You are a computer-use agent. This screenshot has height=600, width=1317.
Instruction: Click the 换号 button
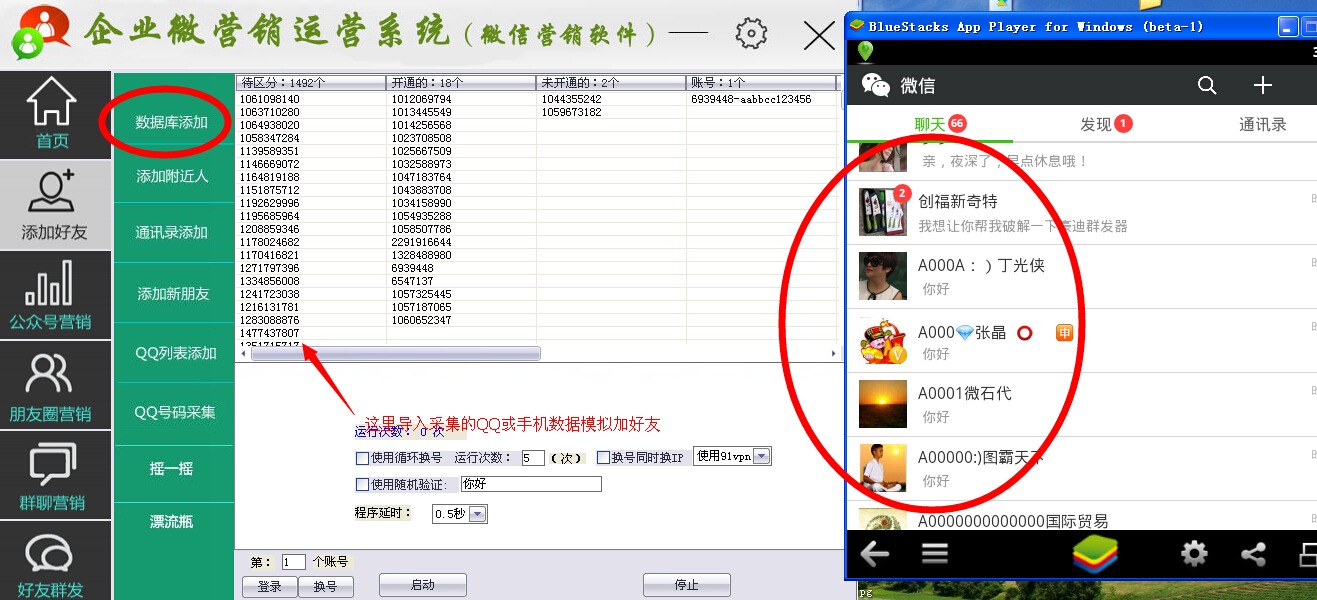326,587
